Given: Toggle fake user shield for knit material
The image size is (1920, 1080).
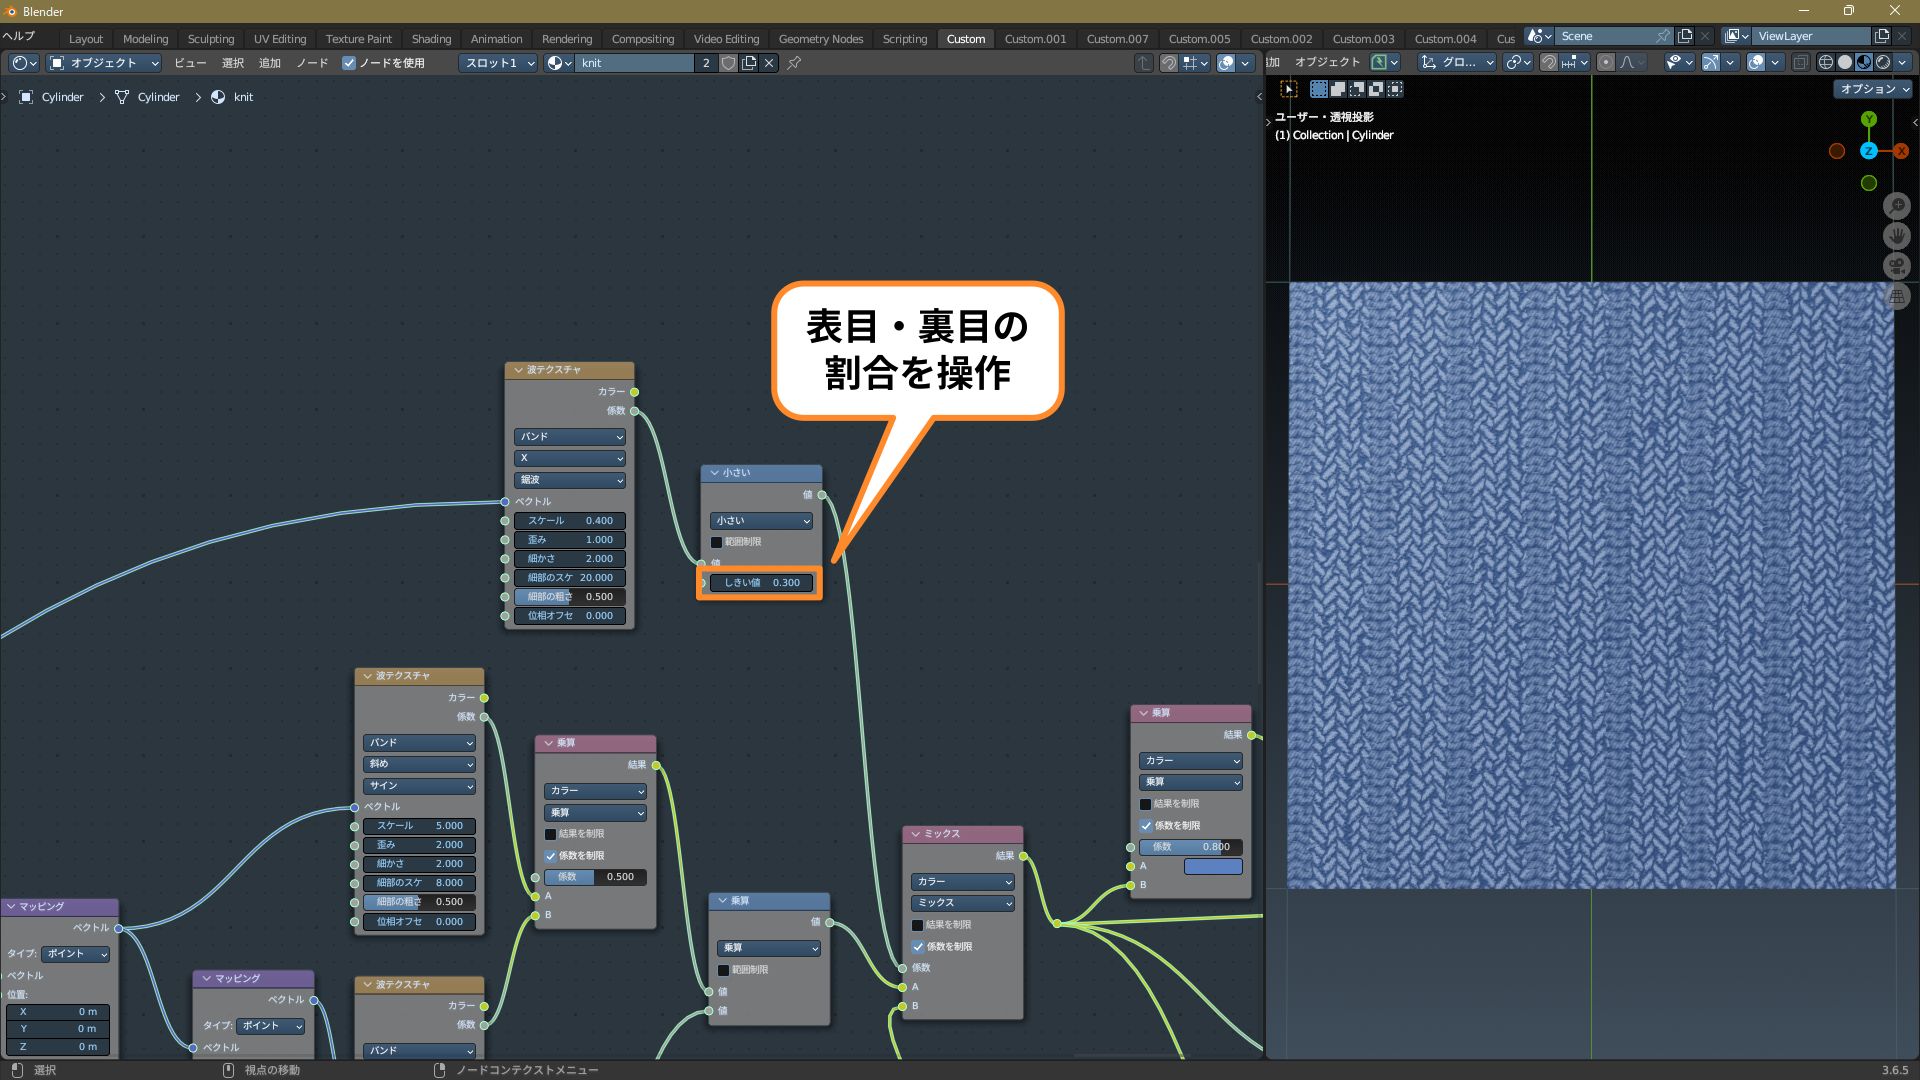Looking at the screenshot, I should click(x=728, y=63).
